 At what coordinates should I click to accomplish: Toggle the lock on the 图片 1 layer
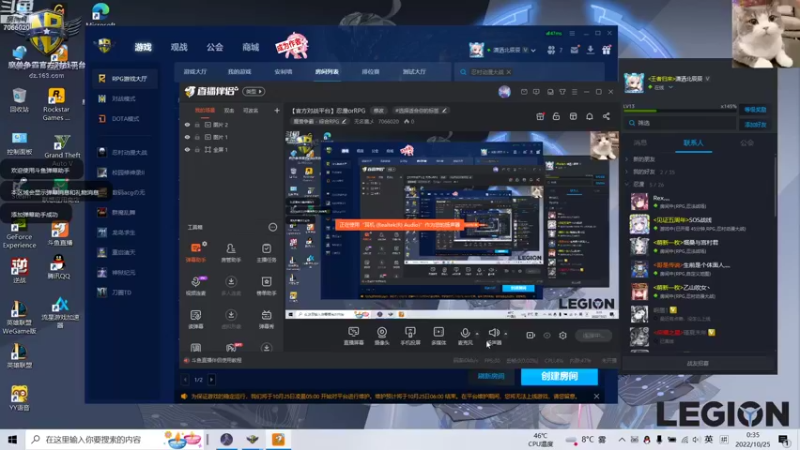pyautogui.click(x=197, y=137)
